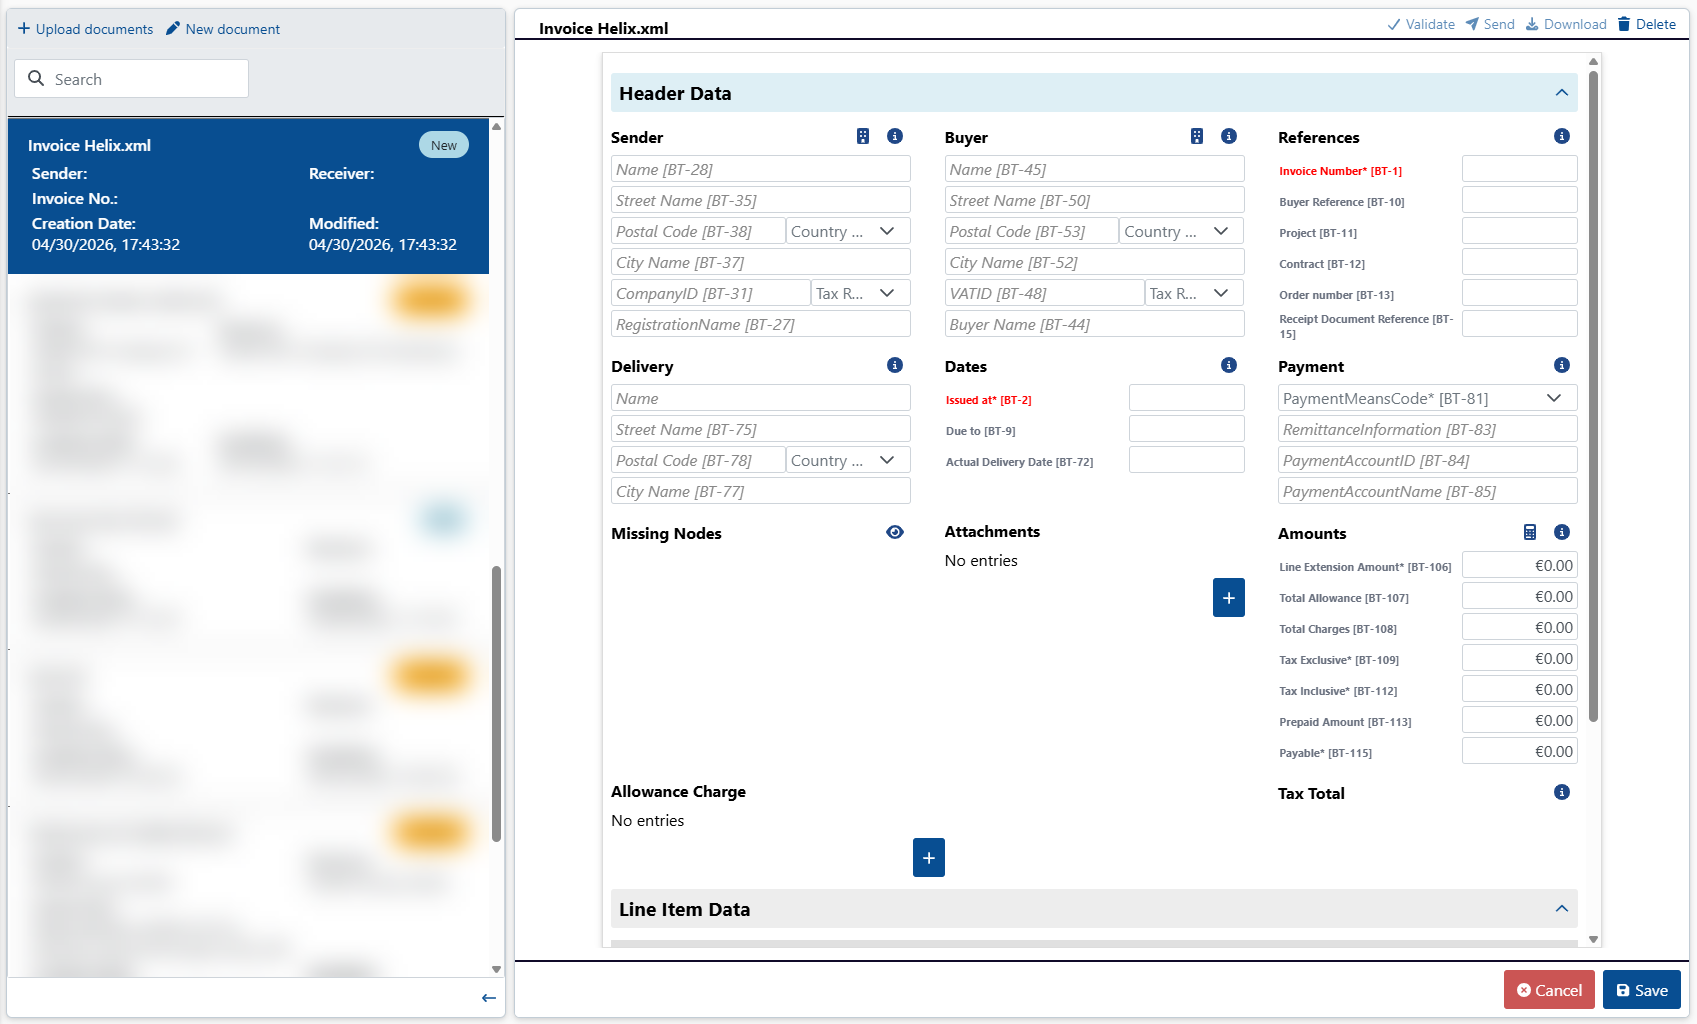Click the Amounts calculator icon
Viewport: 1697px width, 1024px height.
pyautogui.click(x=1530, y=532)
